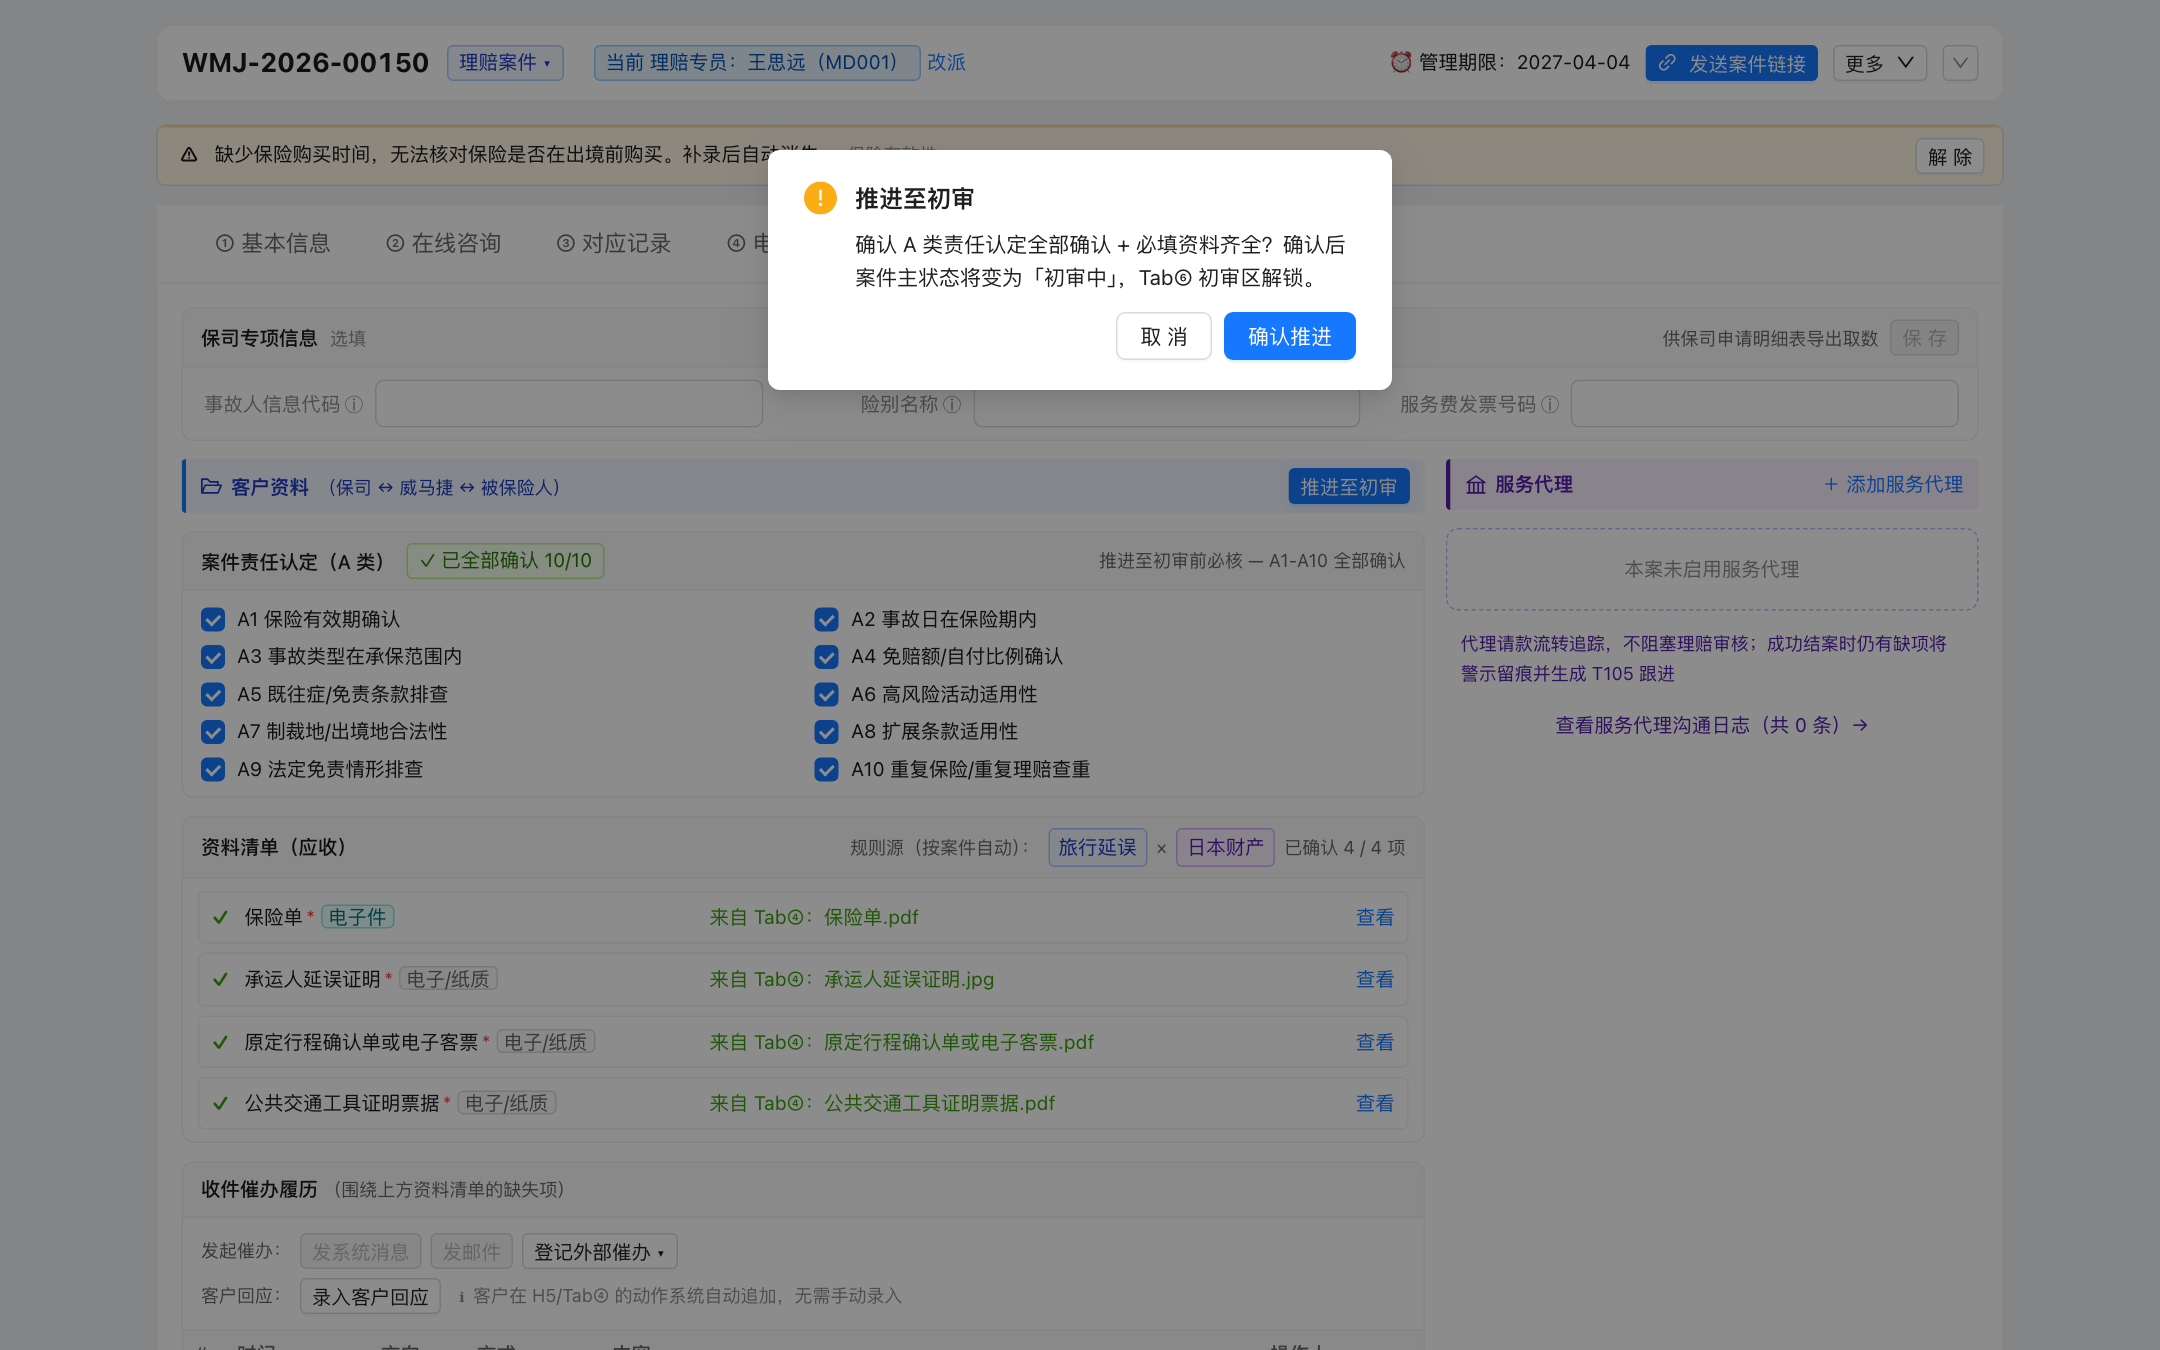The image size is (2160, 1350).
Task: Open the 理赔案件 type dropdown
Action: click(505, 62)
